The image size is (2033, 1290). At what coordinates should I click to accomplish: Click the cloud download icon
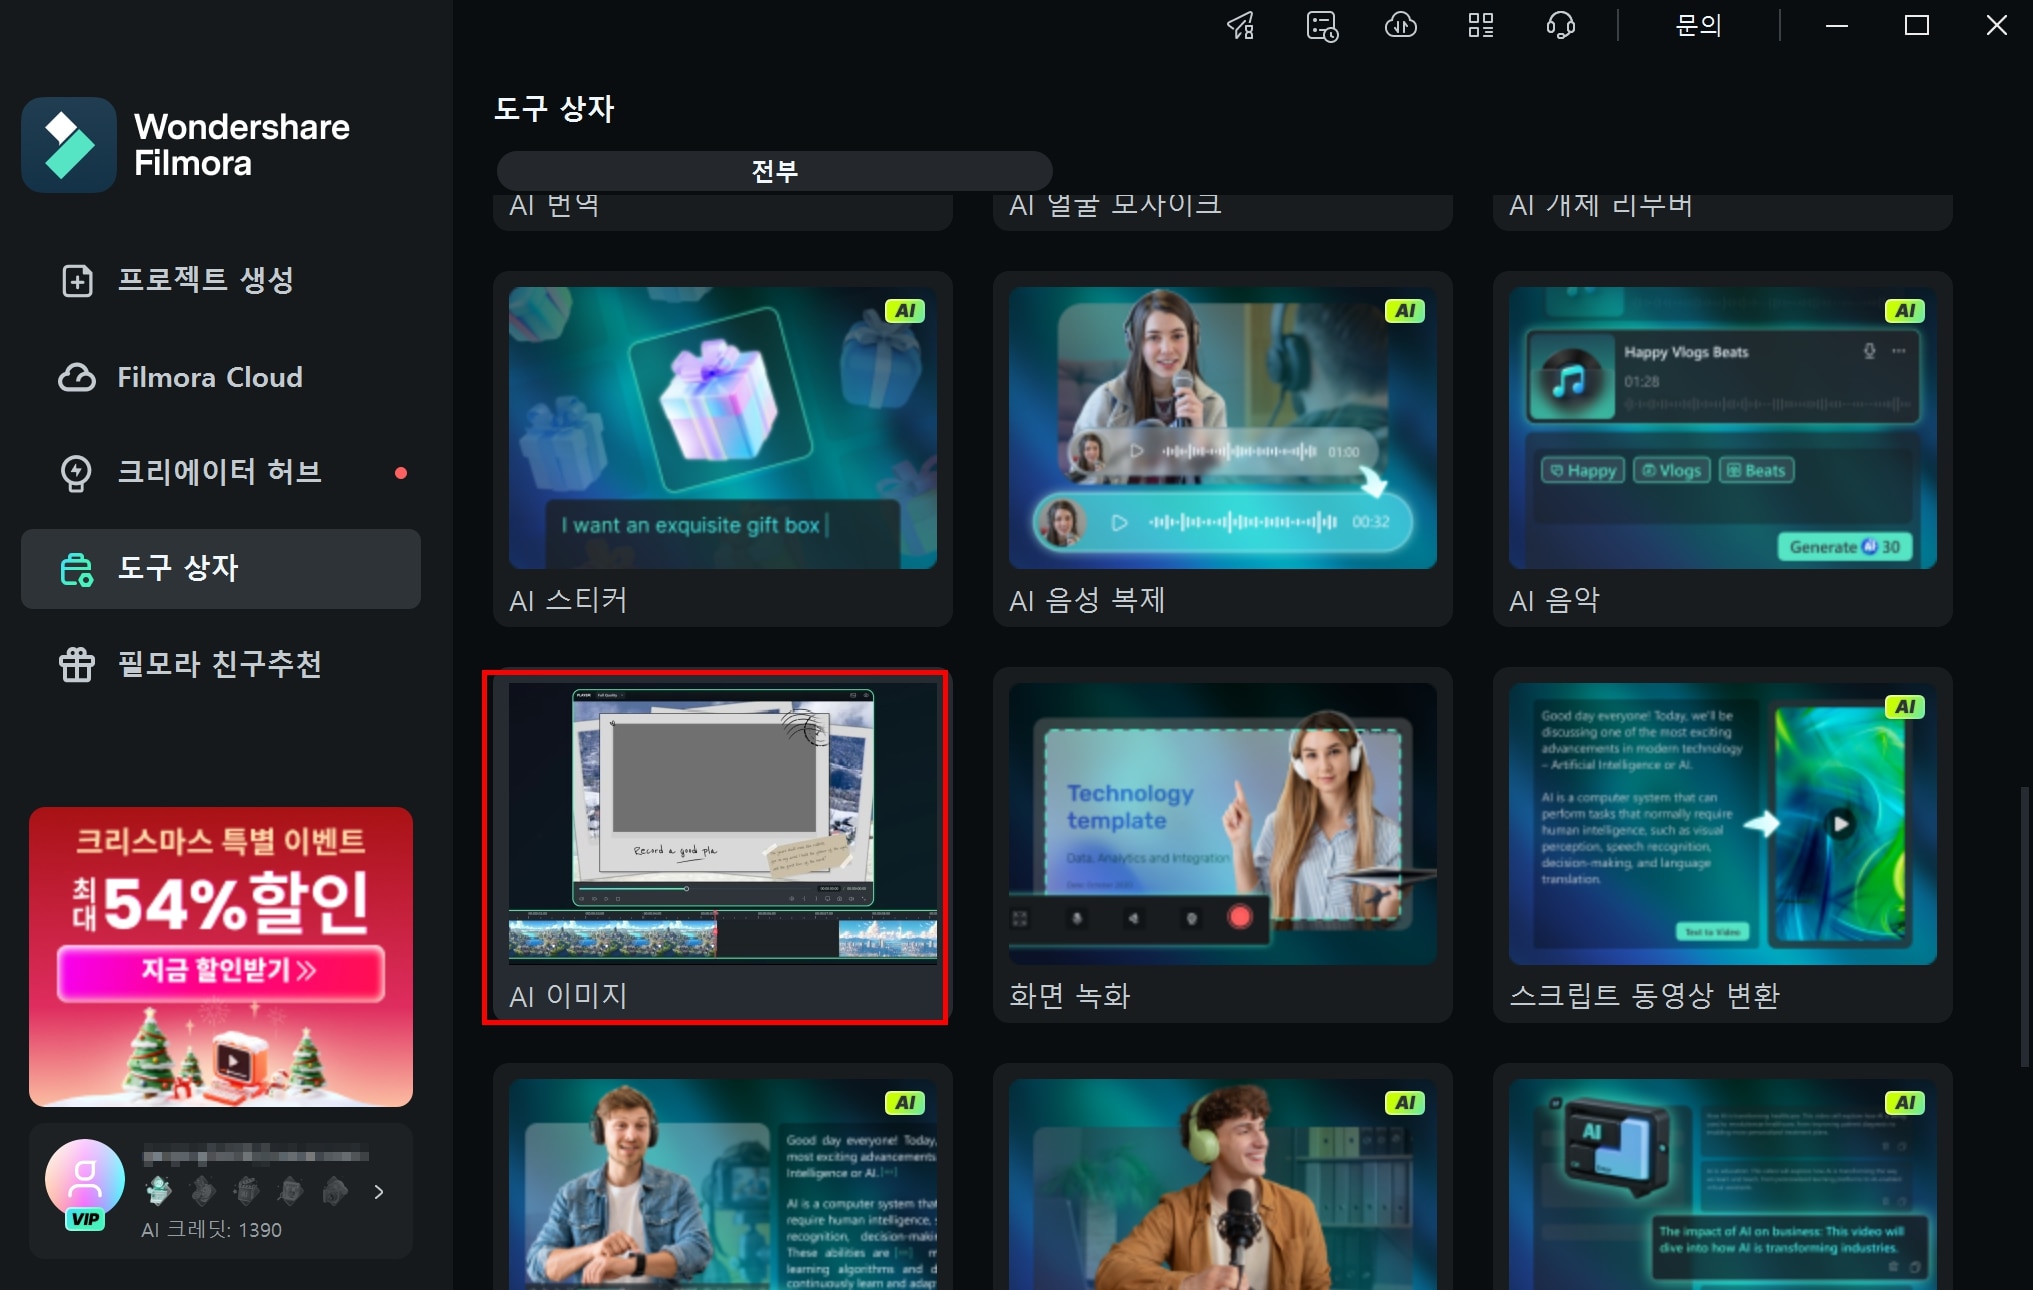[1400, 26]
